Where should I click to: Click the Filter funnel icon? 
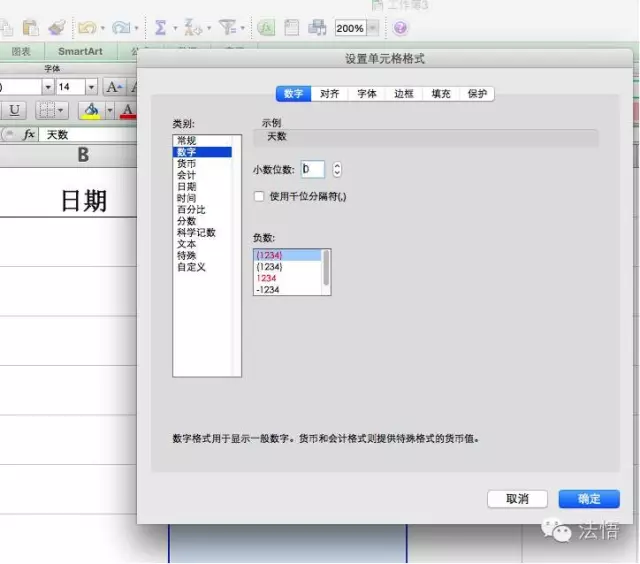pyautogui.click(x=227, y=27)
